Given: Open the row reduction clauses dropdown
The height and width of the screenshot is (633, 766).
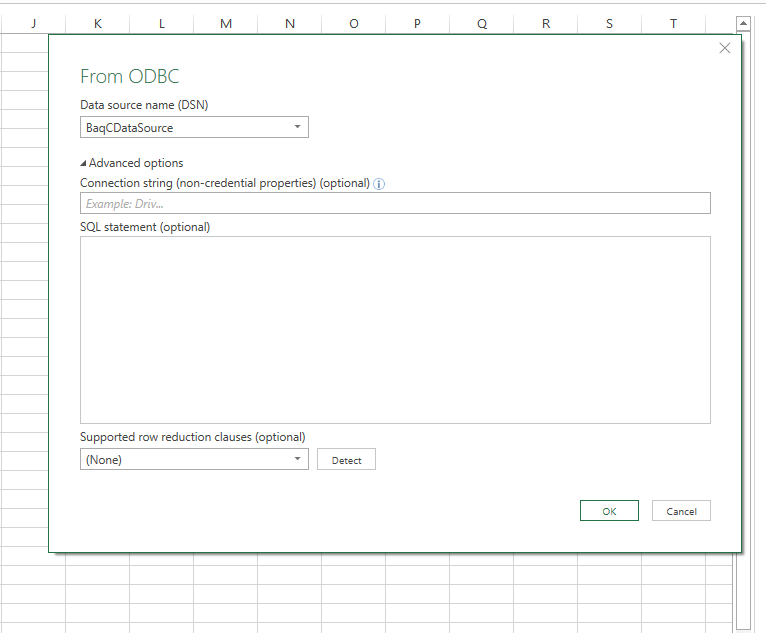Looking at the screenshot, I should pyautogui.click(x=194, y=459).
